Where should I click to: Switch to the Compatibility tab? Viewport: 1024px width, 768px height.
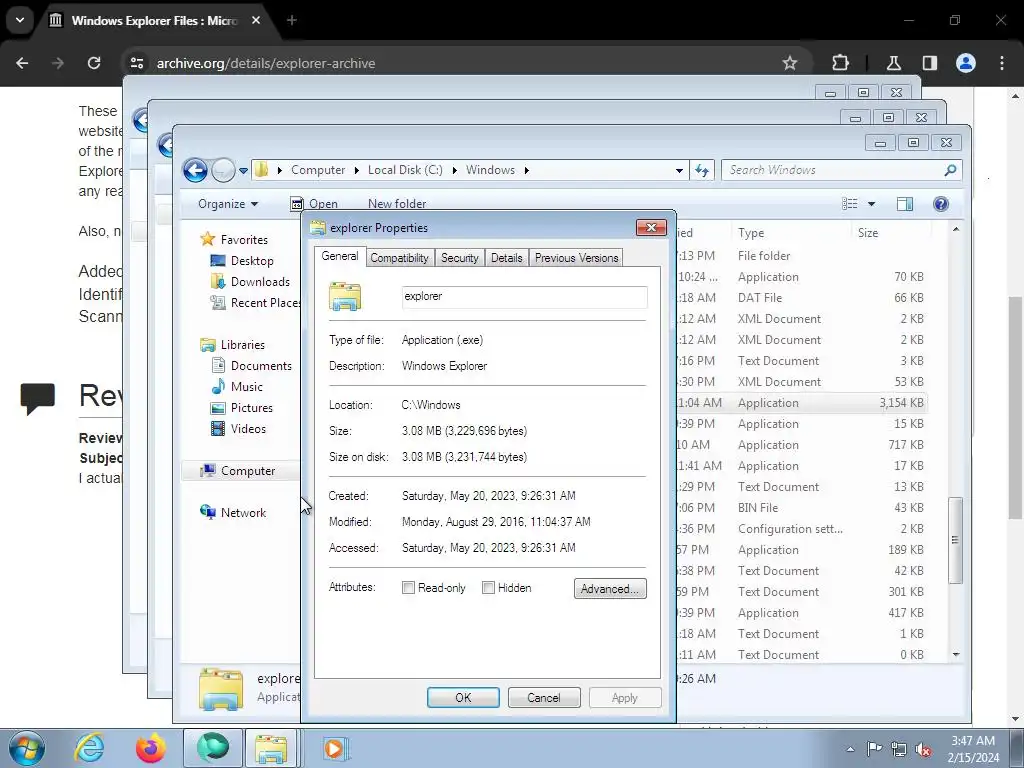(399, 258)
